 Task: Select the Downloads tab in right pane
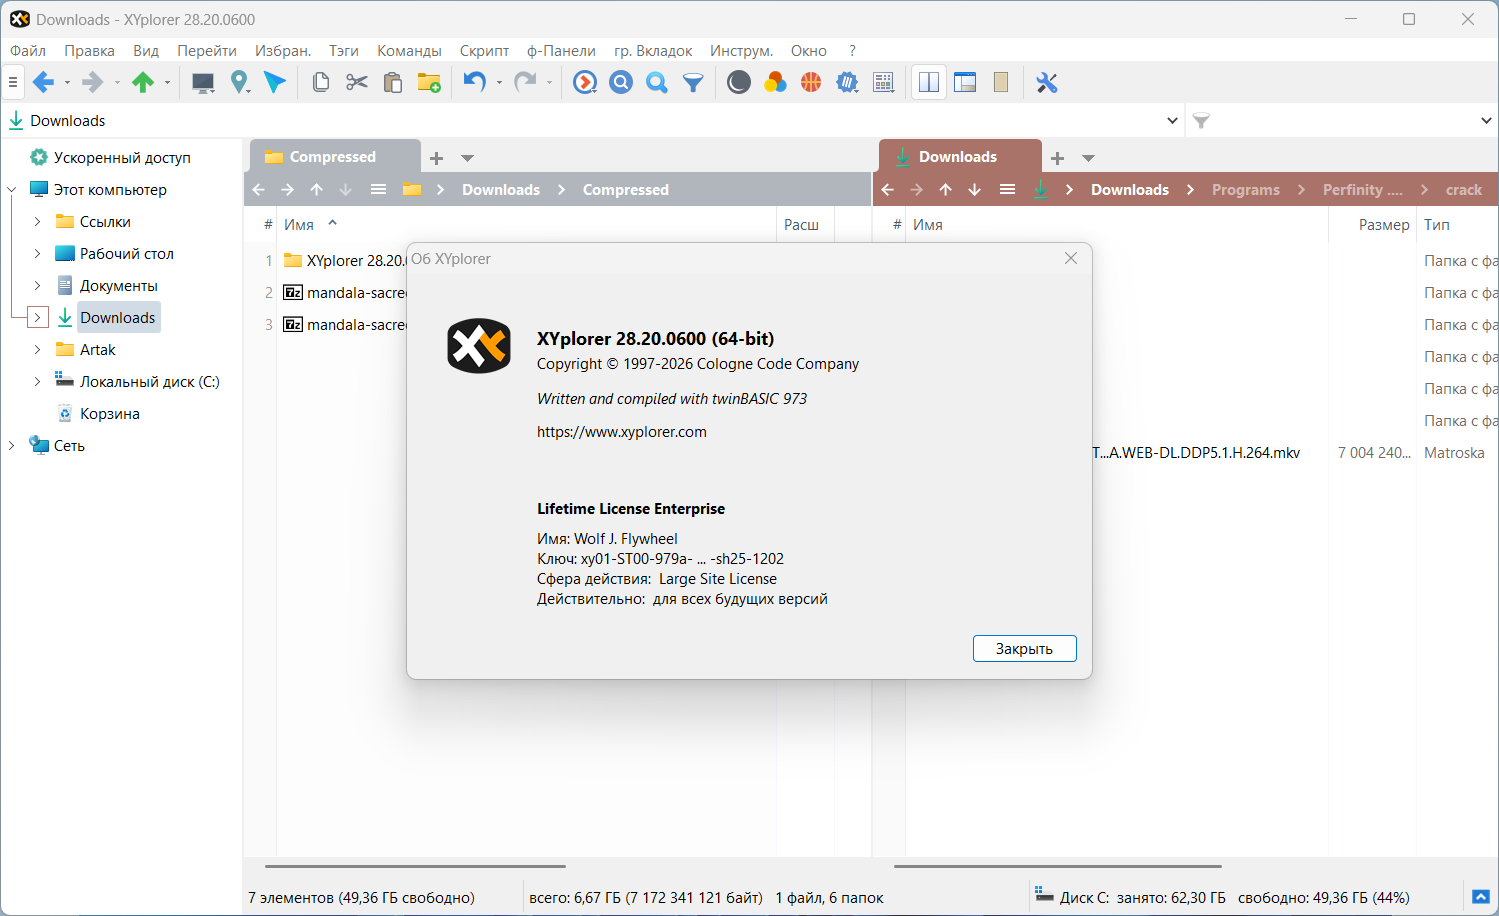(x=958, y=157)
